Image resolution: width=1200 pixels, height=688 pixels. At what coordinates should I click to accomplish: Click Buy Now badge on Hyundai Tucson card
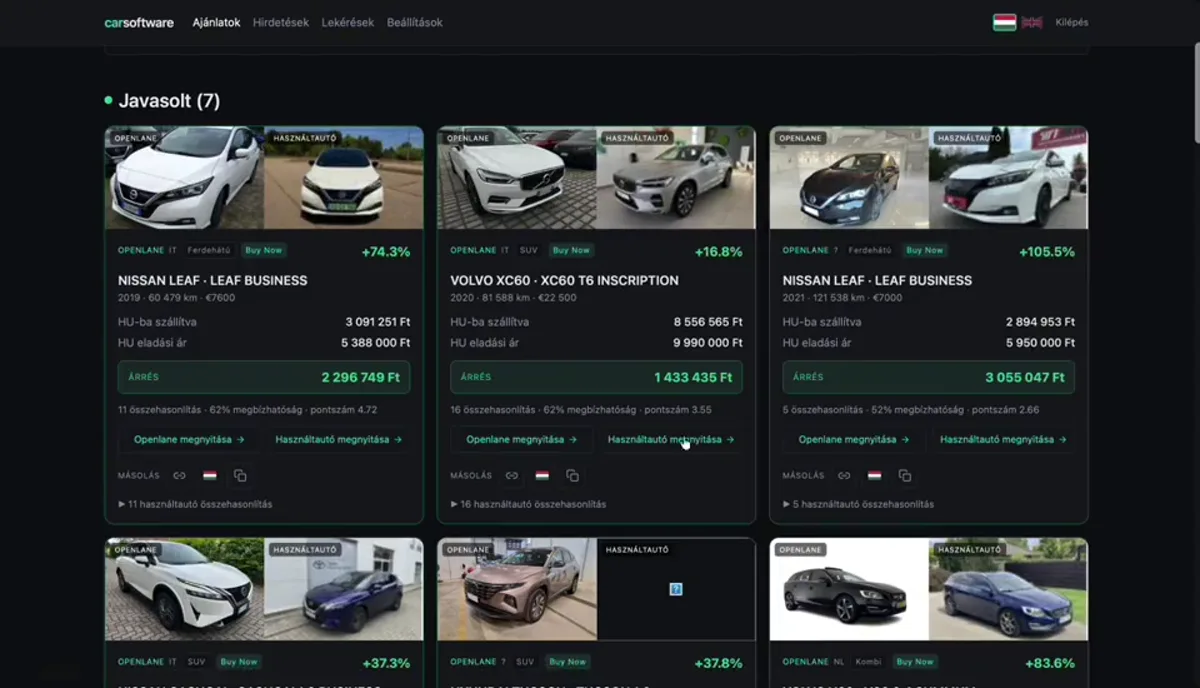567,662
